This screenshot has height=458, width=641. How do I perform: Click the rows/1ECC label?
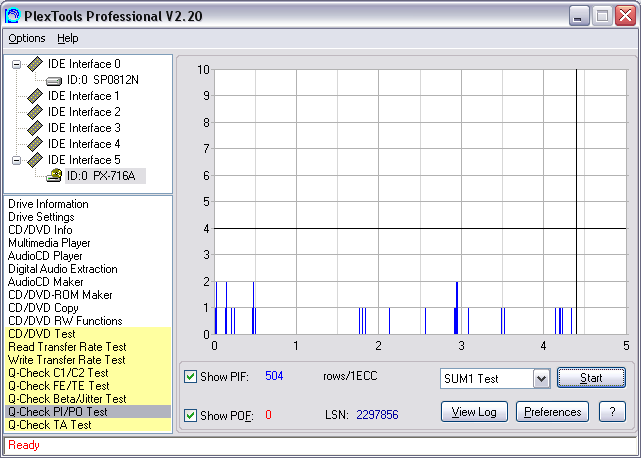click(x=350, y=376)
